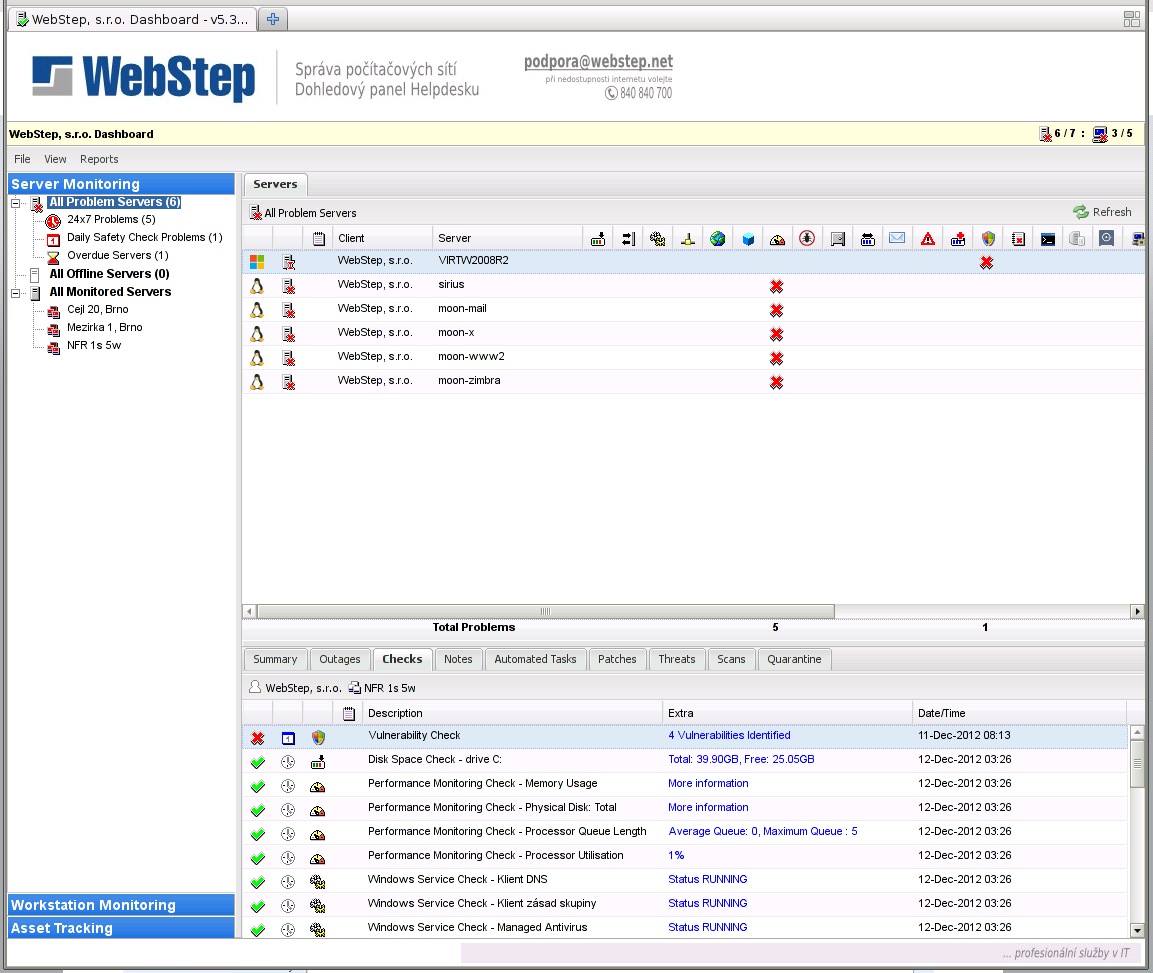Open the Reports menu
The width and height of the screenshot is (1153, 973).
(99, 159)
